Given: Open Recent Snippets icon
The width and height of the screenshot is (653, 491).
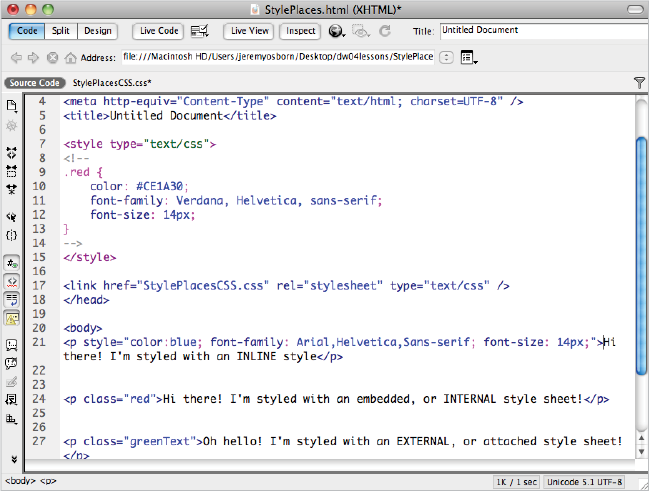Looking at the screenshot, I should (x=12, y=400).
